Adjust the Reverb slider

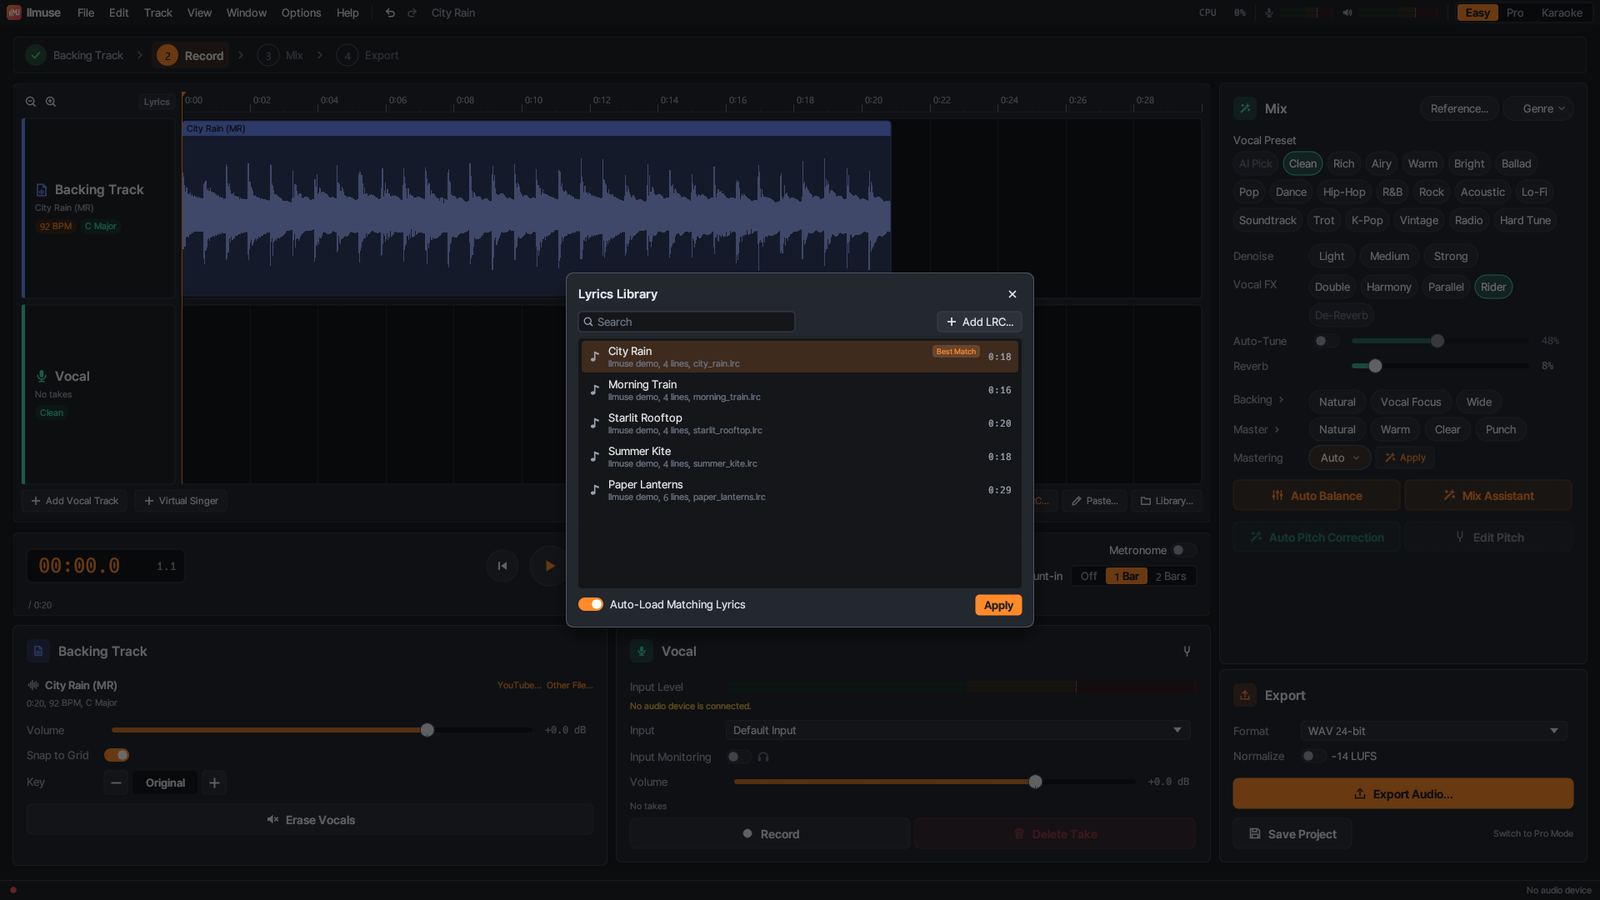[x=1440, y=366]
